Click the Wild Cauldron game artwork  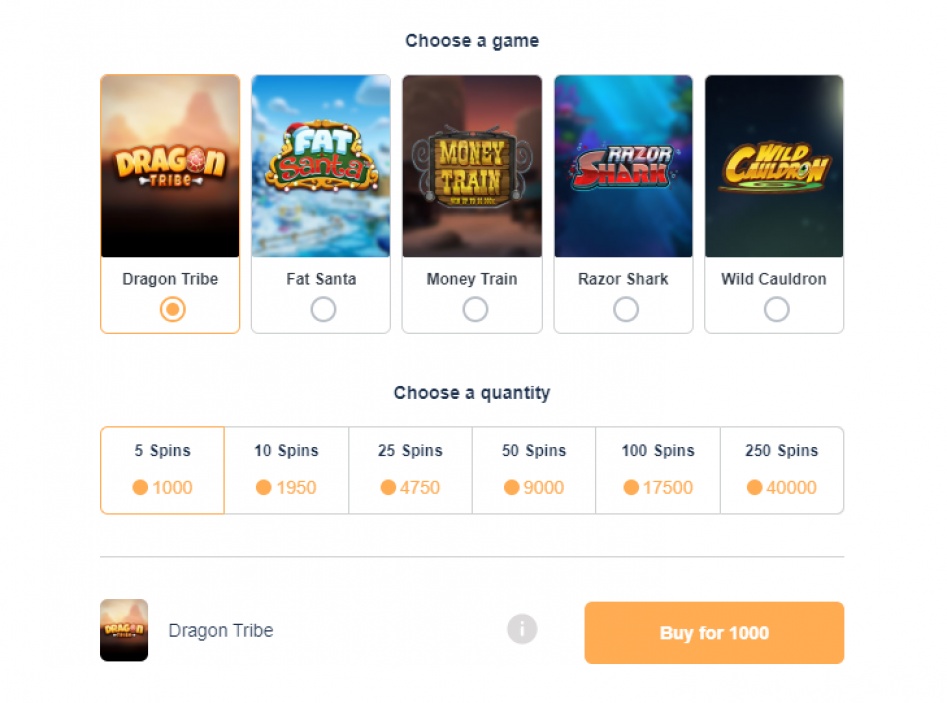click(x=774, y=166)
